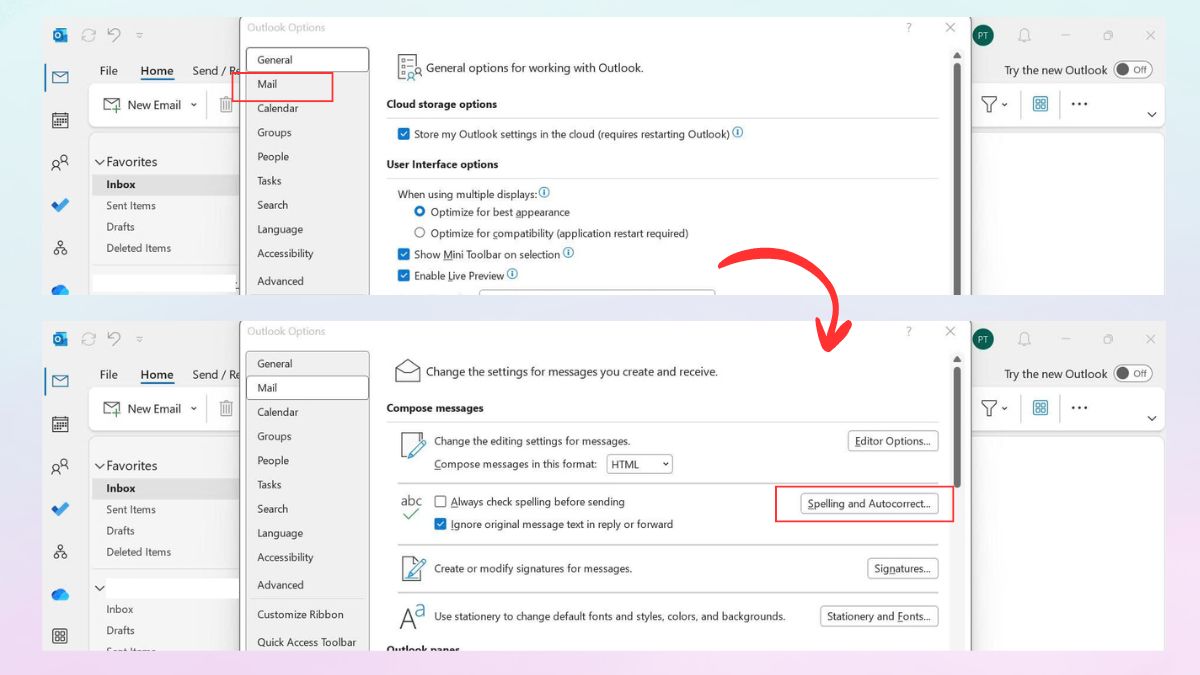This screenshot has width=1200, height=675.
Task: Click New Email button in upper screenshot
Action: 143,105
